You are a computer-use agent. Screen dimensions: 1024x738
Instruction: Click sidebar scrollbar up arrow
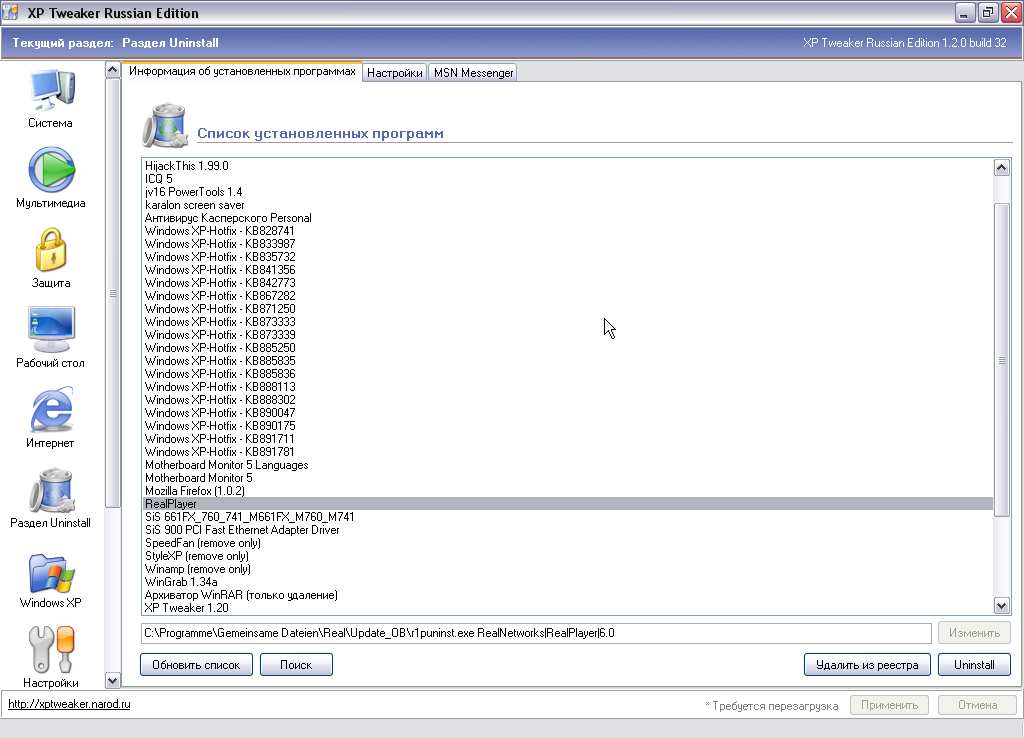(112, 70)
